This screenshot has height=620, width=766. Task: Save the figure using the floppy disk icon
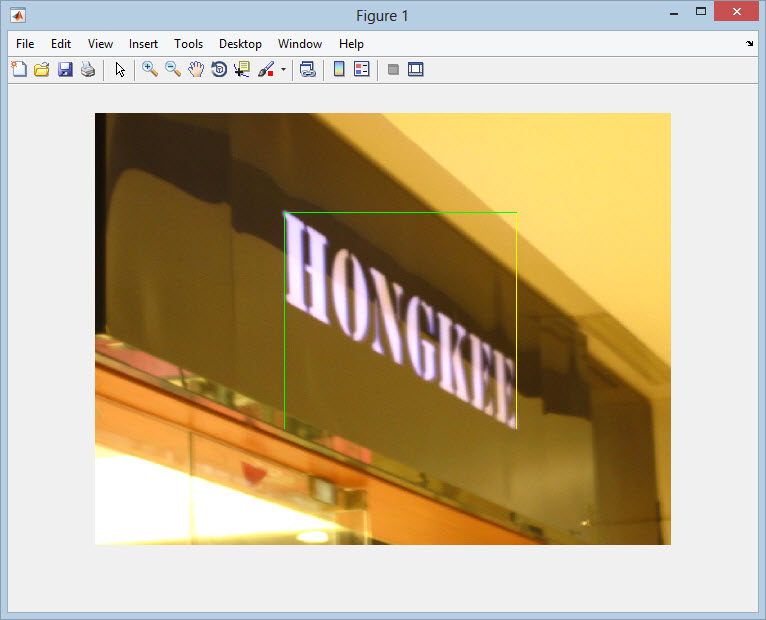point(65,69)
